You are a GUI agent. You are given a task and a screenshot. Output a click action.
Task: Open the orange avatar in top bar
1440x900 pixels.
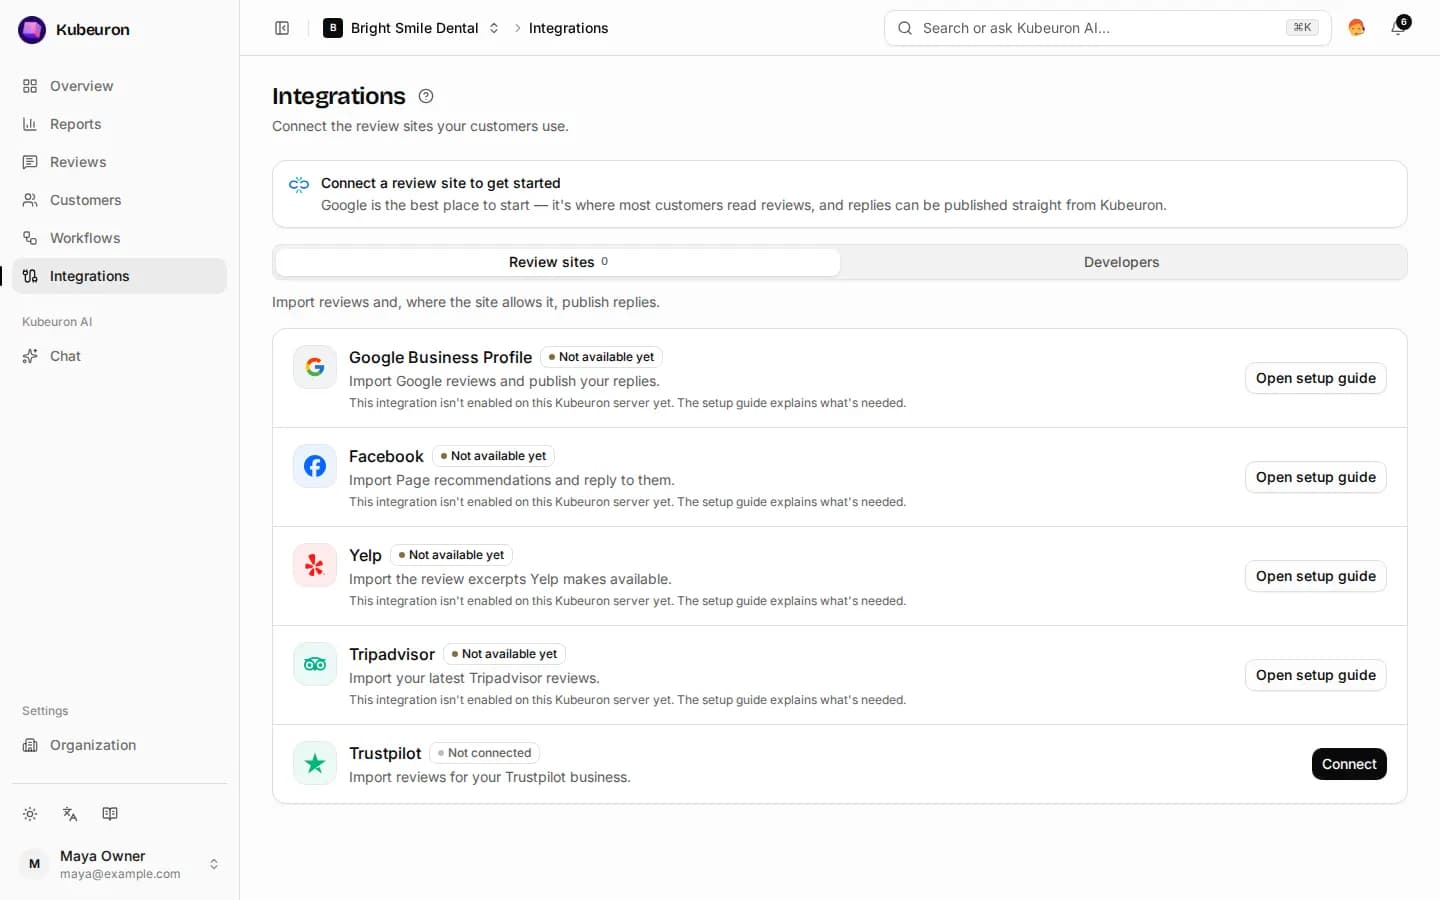click(x=1356, y=28)
